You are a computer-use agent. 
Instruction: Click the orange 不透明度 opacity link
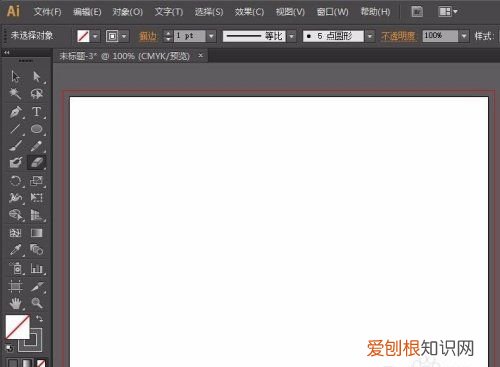399,36
